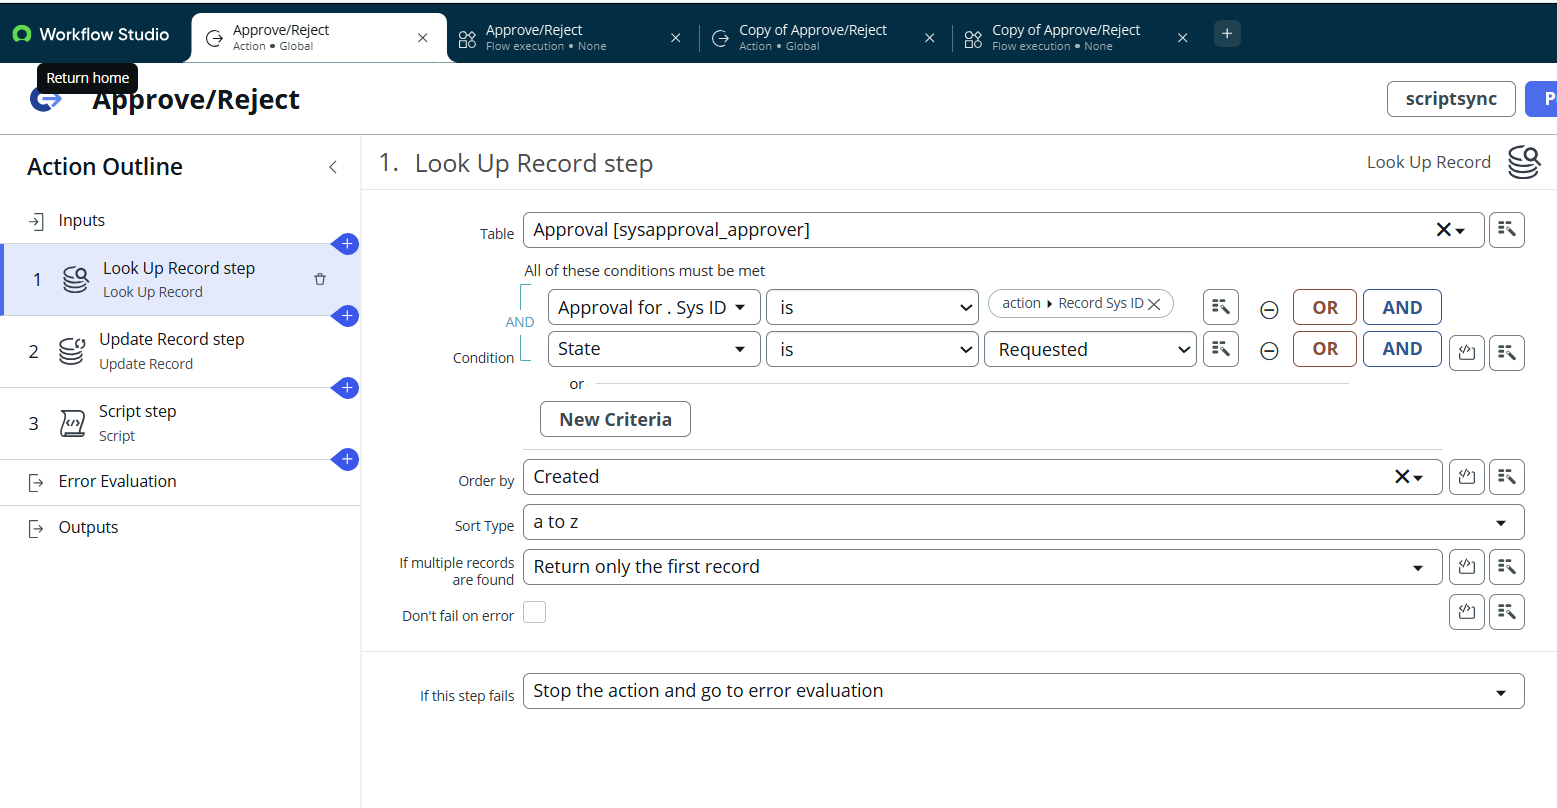Click the scriptsync button

point(1450,99)
